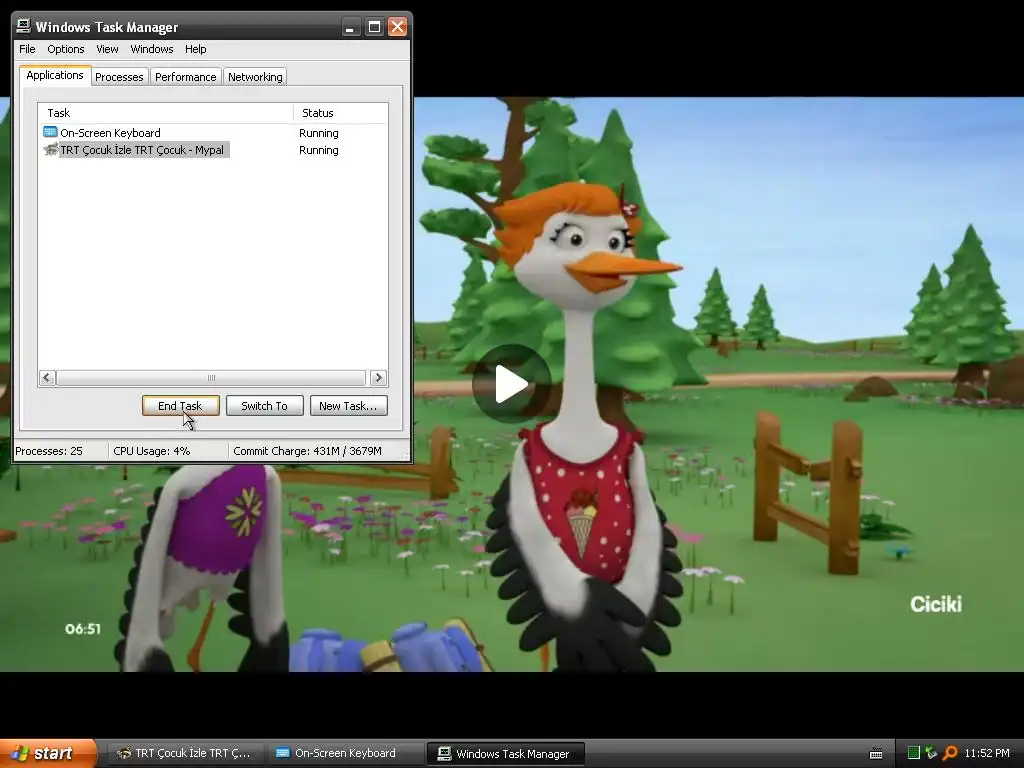Play the paused video with center play button
The image size is (1024, 768).
[x=511, y=384]
